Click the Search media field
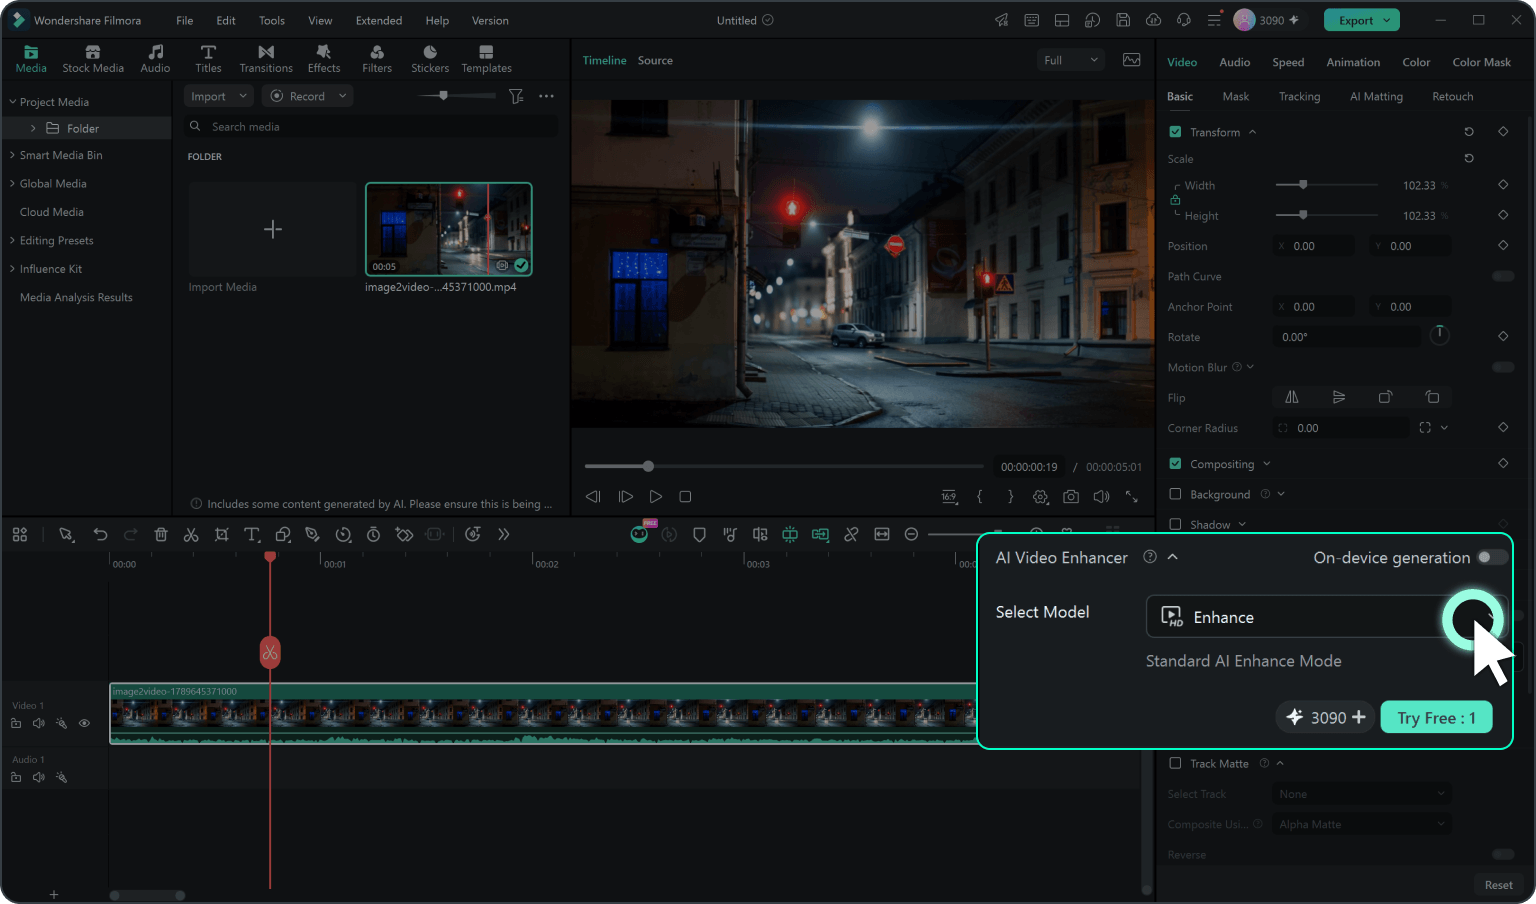This screenshot has width=1536, height=904. point(372,127)
